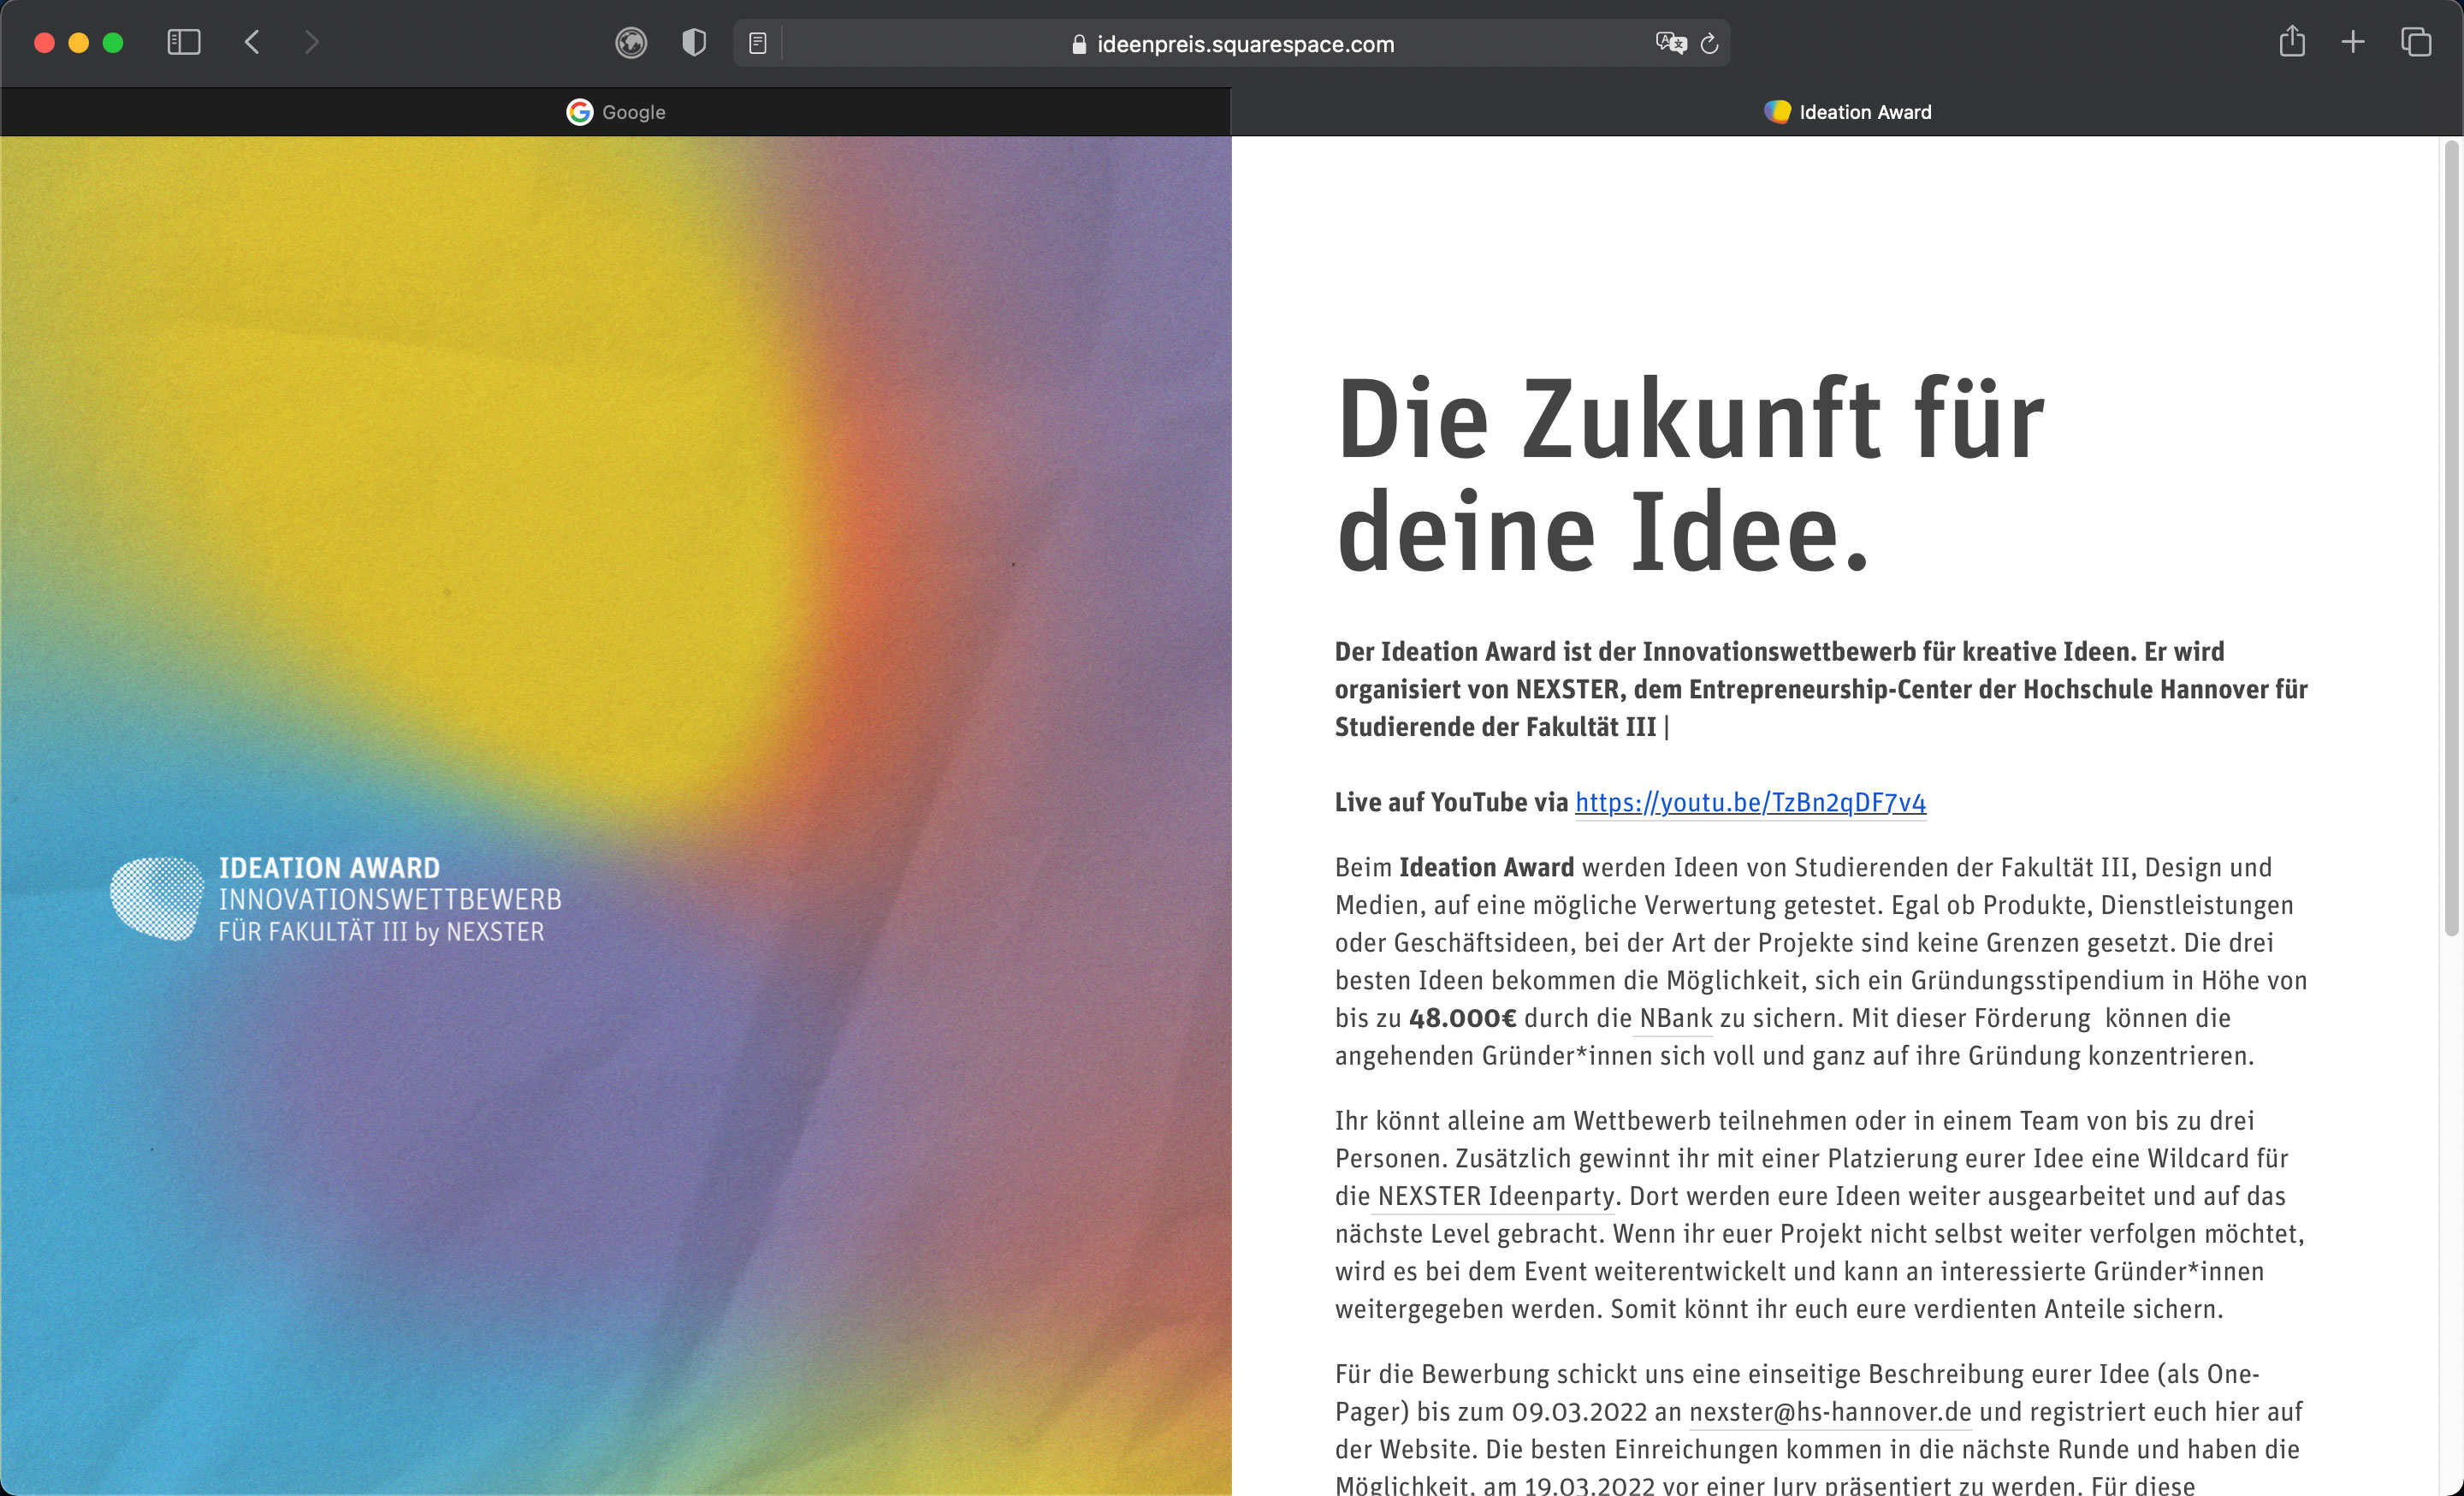The height and width of the screenshot is (1496, 2464).
Task: Open the globe extension icon in toolbar
Action: pyautogui.click(x=631, y=43)
